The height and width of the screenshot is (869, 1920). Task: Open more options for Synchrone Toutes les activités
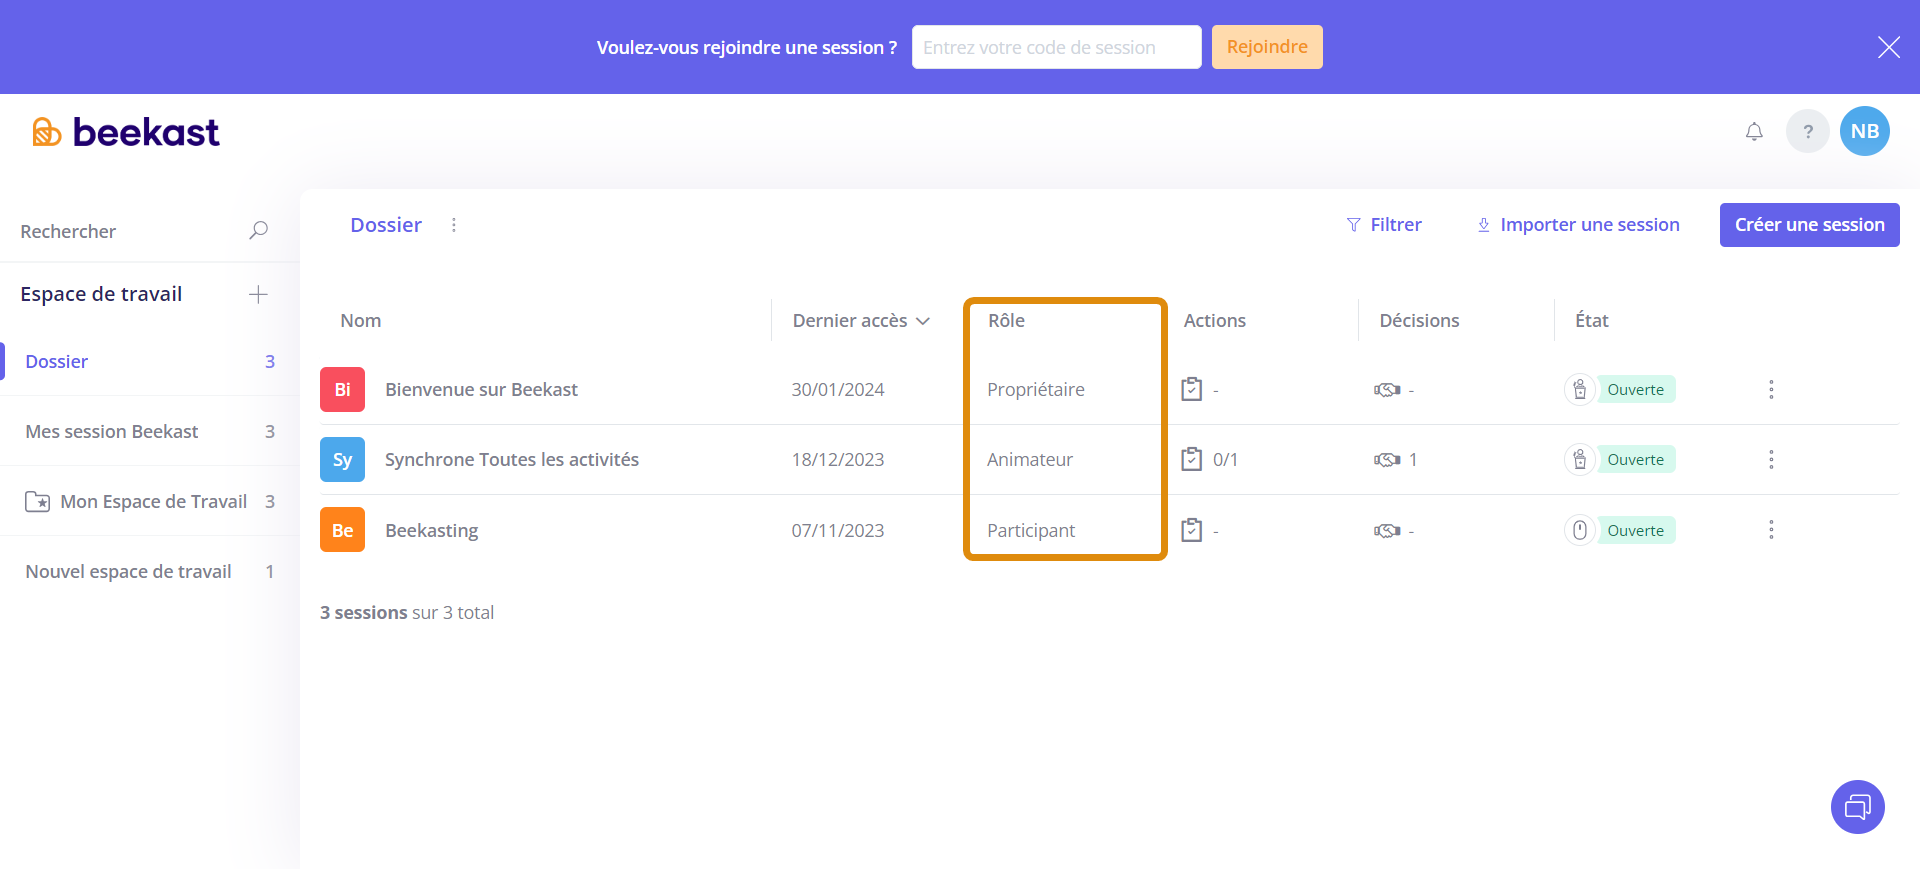[x=1771, y=459]
